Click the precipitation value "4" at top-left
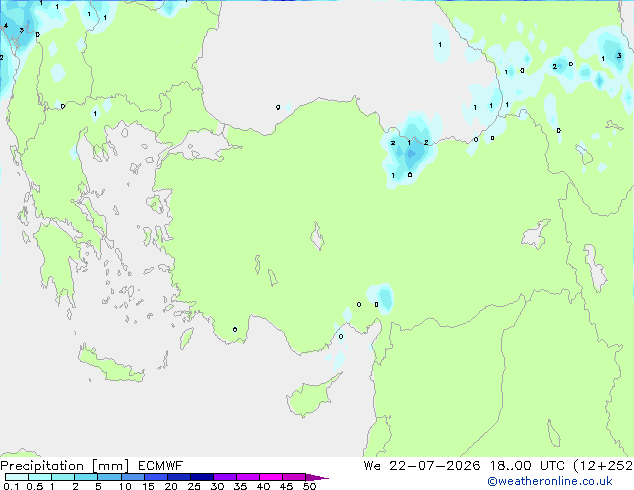This screenshot has height=490, width=634. pos(6,26)
